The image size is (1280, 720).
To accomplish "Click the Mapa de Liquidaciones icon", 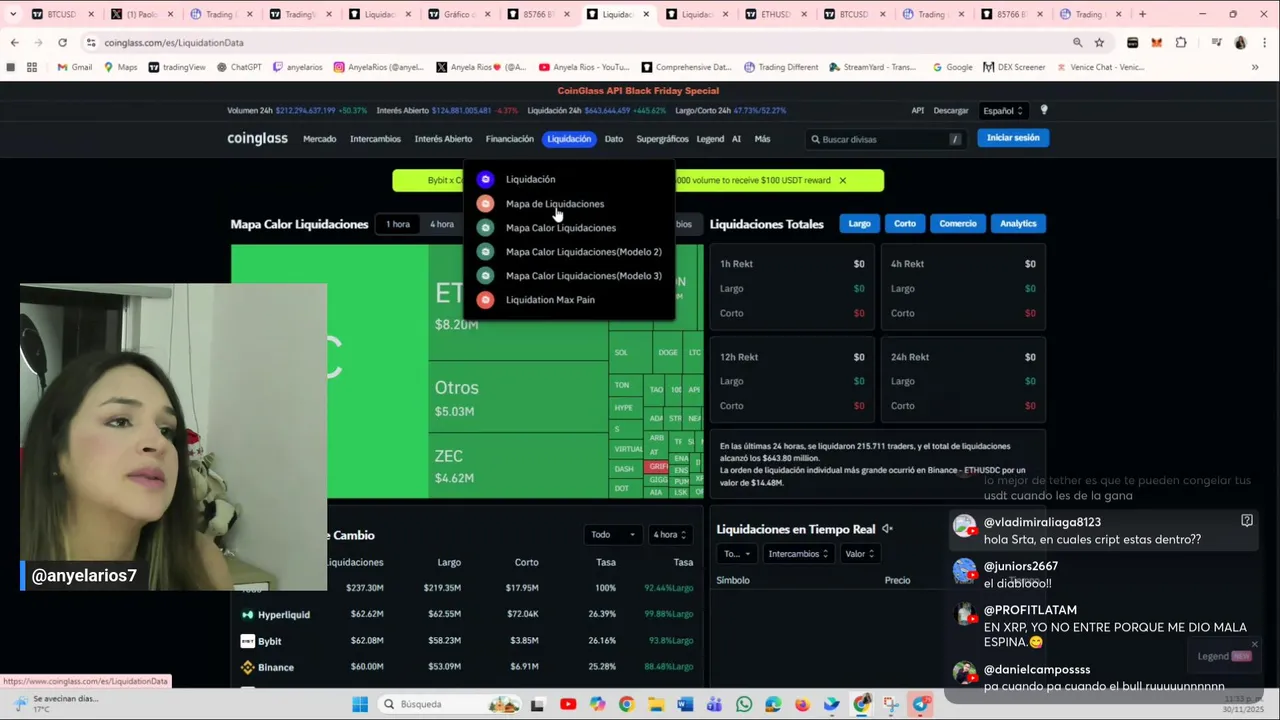I will pos(485,203).
